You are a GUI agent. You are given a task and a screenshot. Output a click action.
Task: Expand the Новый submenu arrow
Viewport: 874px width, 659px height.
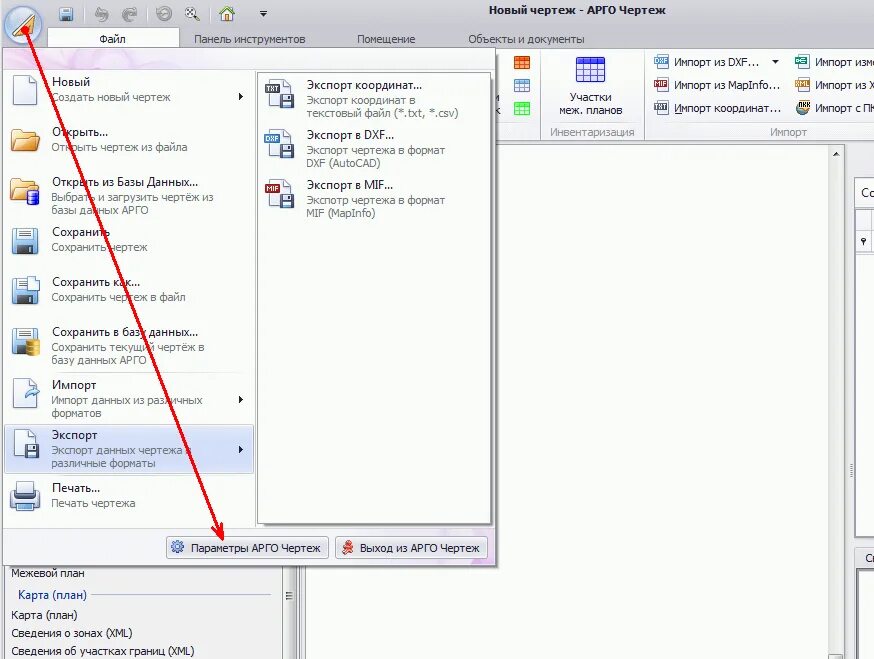click(241, 96)
